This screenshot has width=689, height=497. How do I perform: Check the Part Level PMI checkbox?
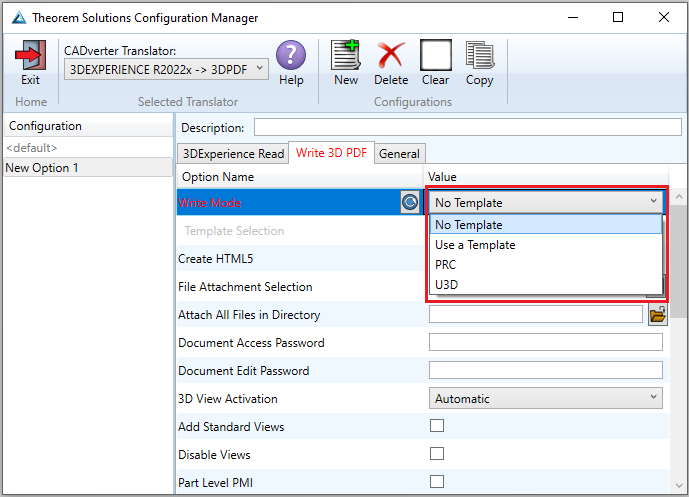point(437,482)
